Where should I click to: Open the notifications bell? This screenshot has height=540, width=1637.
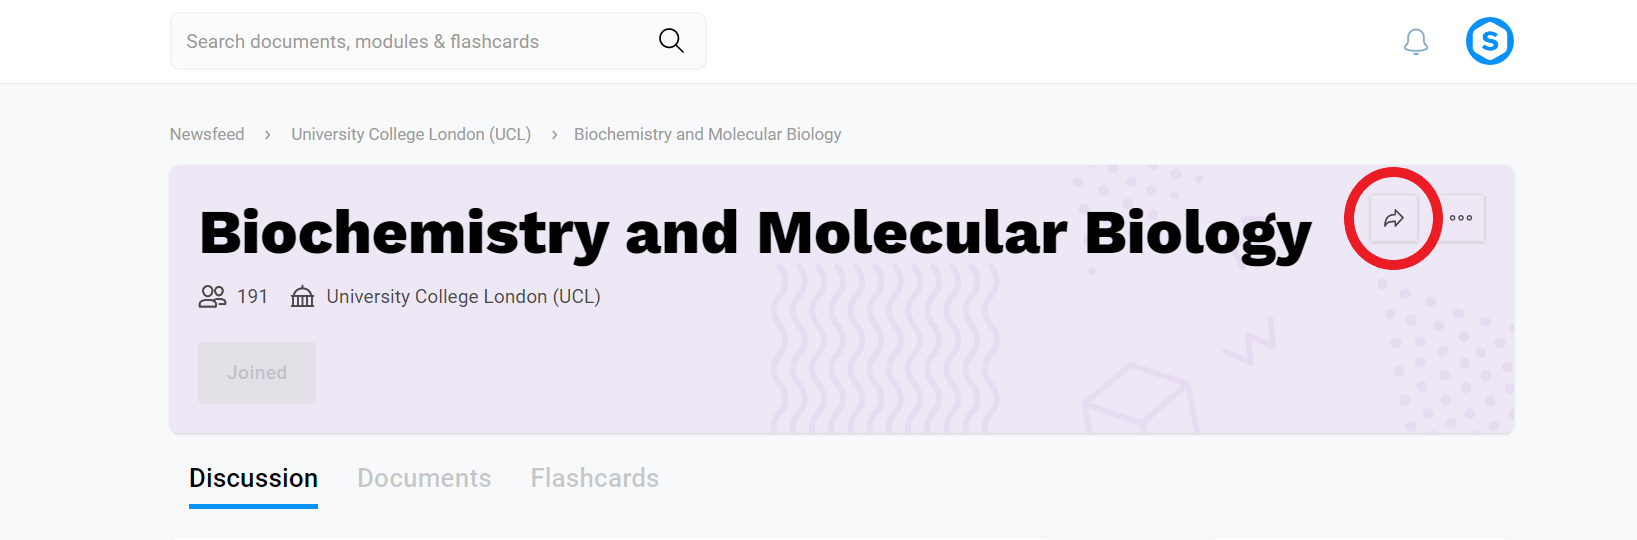pyautogui.click(x=1415, y=42)
